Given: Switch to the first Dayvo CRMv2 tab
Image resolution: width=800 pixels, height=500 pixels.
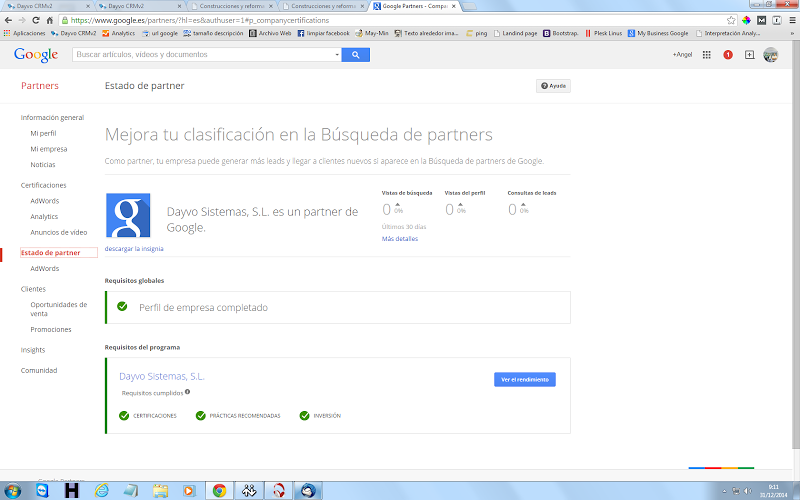Looking at the screenshot, I should [46, 6].
